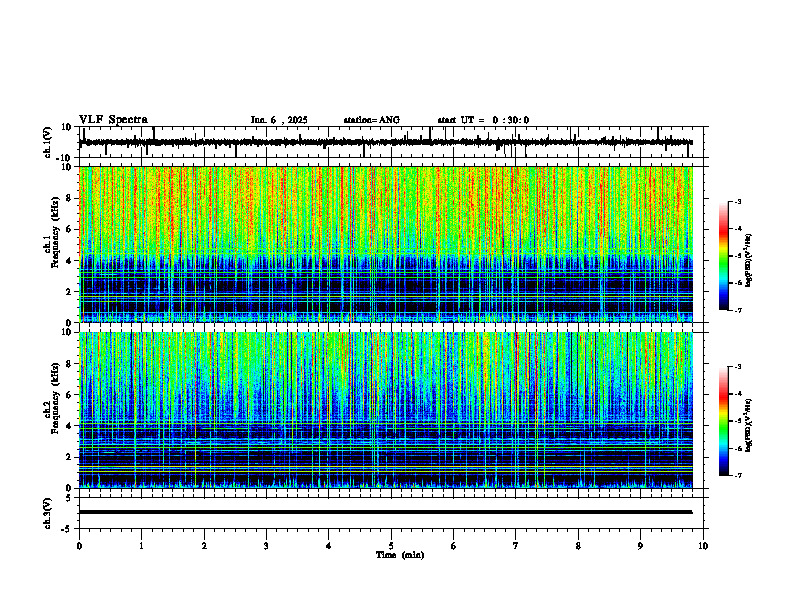792x612 pixels.
Task: Click time axis tick label "2"
Action: 204,546
